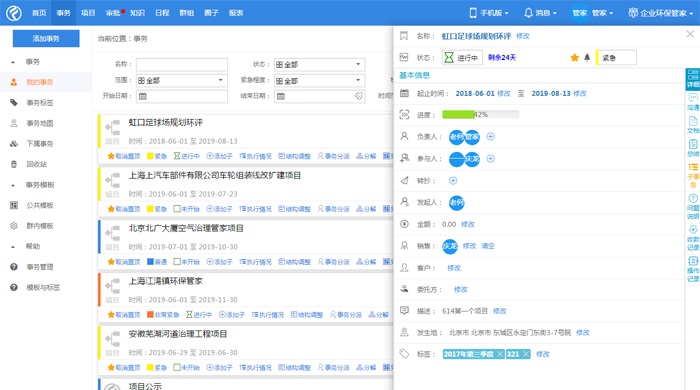Open the 项目 top menu
Viewport: 700px width, 390px height.
(x=88, y=13)
